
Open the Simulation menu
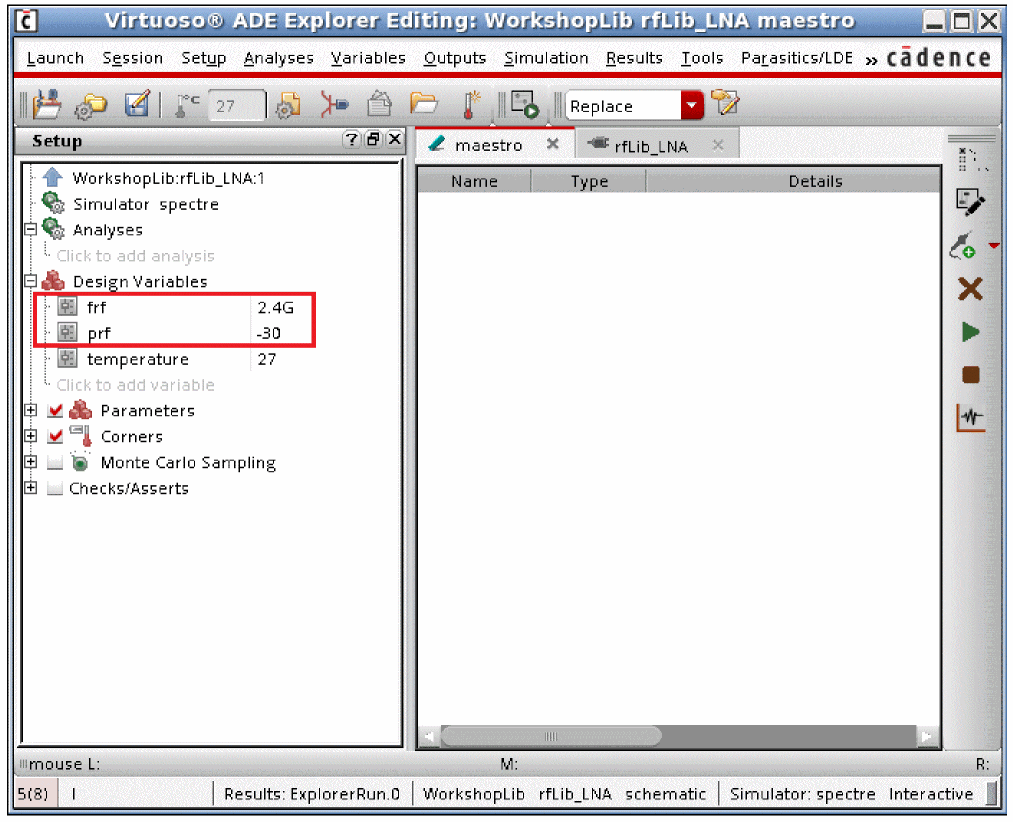coord(546,58)
